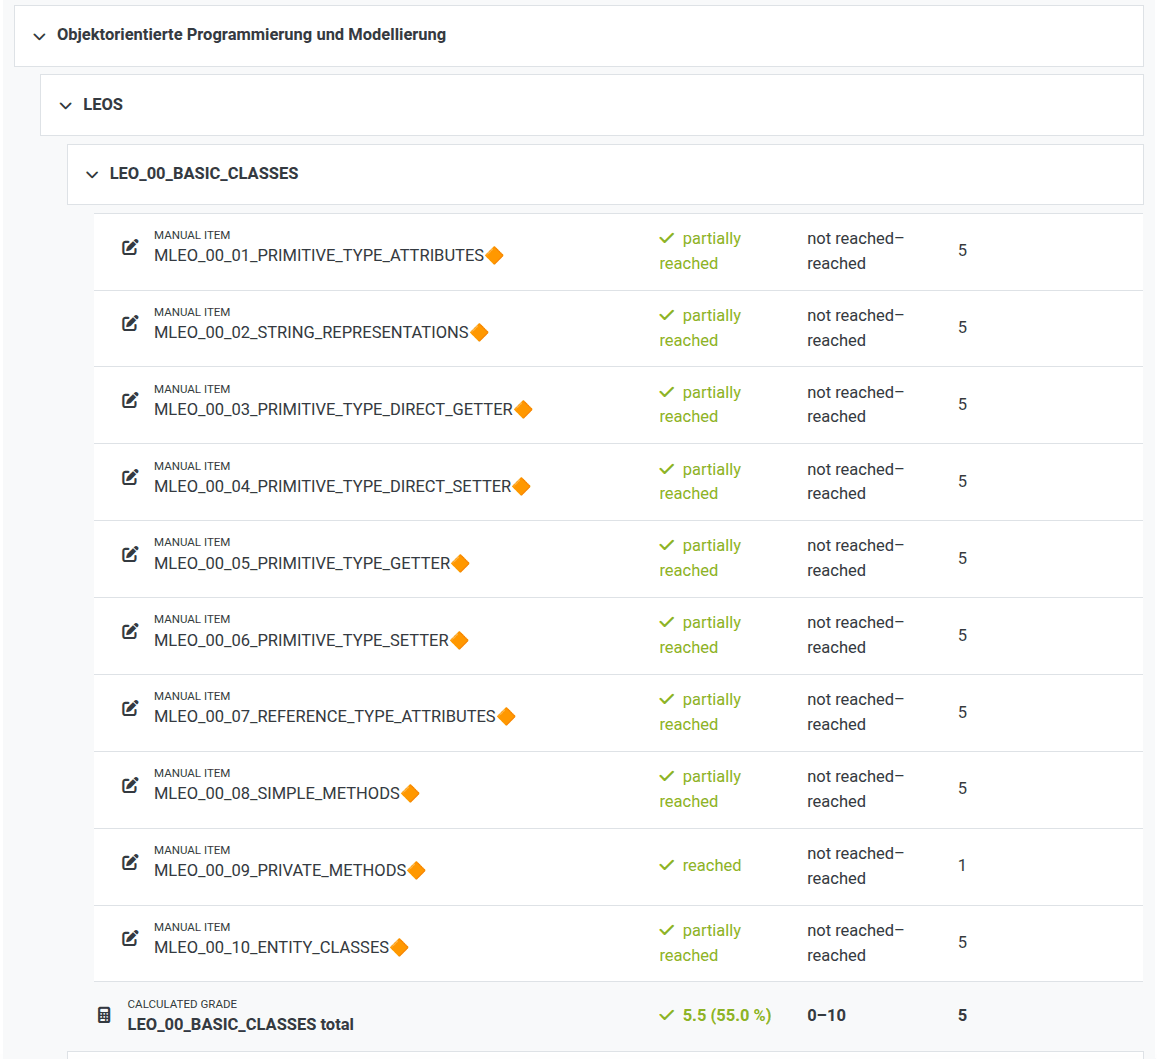Click edit icon for MLEO_00_01_PRIMITIVE_TYPE_ATTRIBUTES
1157x1059 pixels.
pyautogui.click(x=130, y=247)
